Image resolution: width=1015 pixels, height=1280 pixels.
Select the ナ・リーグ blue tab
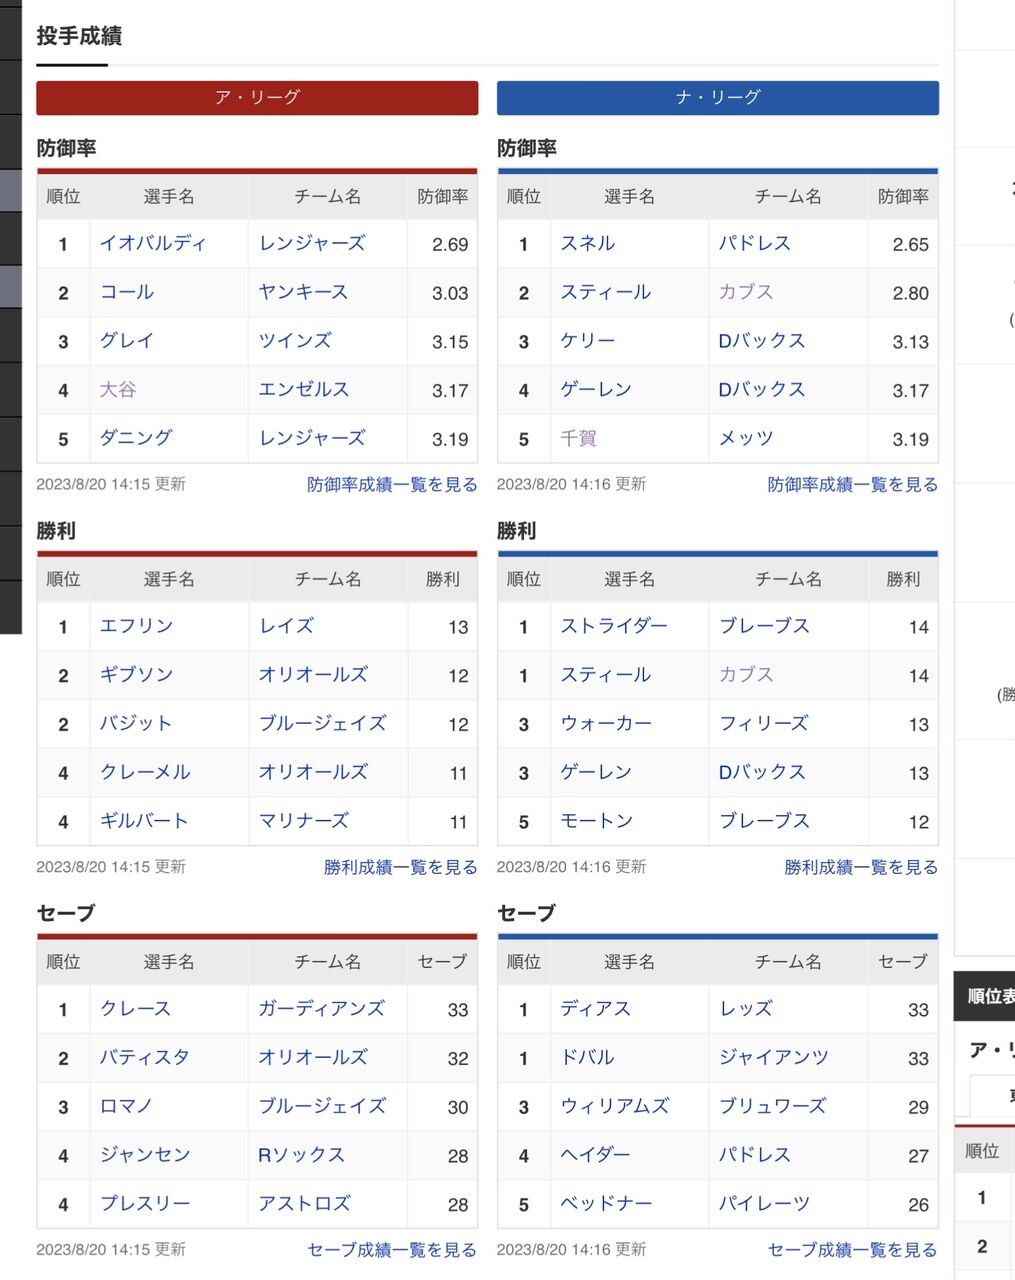tap(717, 98)
